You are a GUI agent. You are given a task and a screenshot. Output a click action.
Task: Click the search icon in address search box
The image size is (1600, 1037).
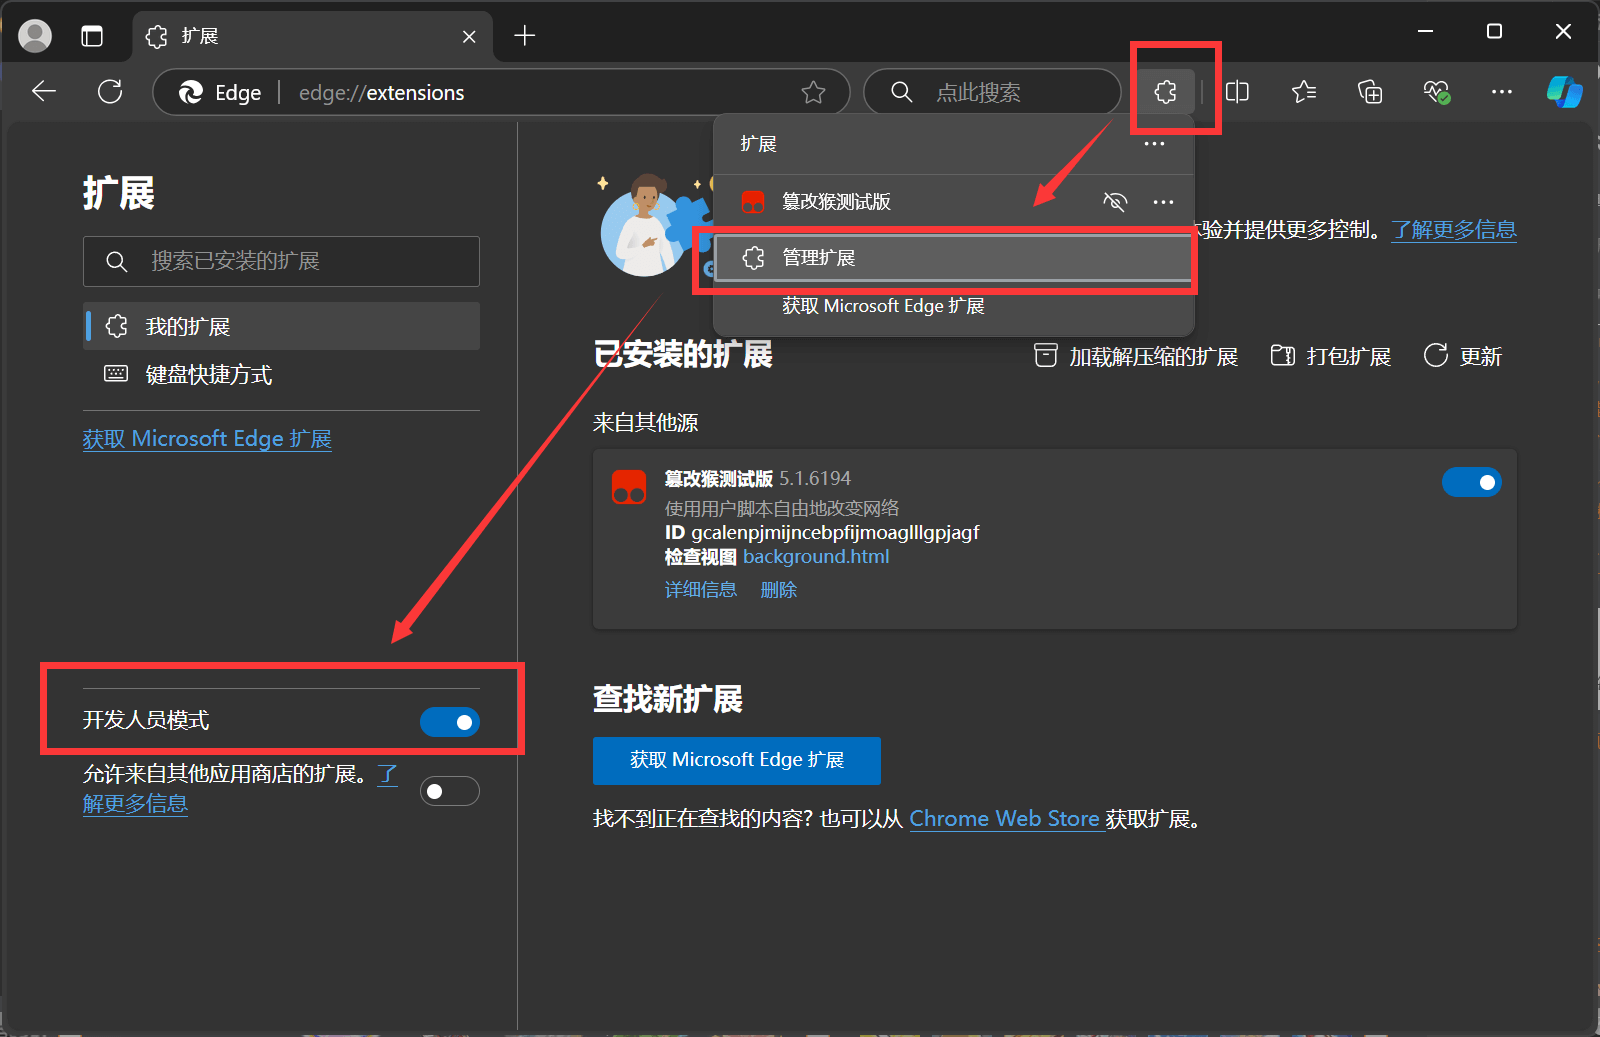pyautogui.click(x=901, y=92)
